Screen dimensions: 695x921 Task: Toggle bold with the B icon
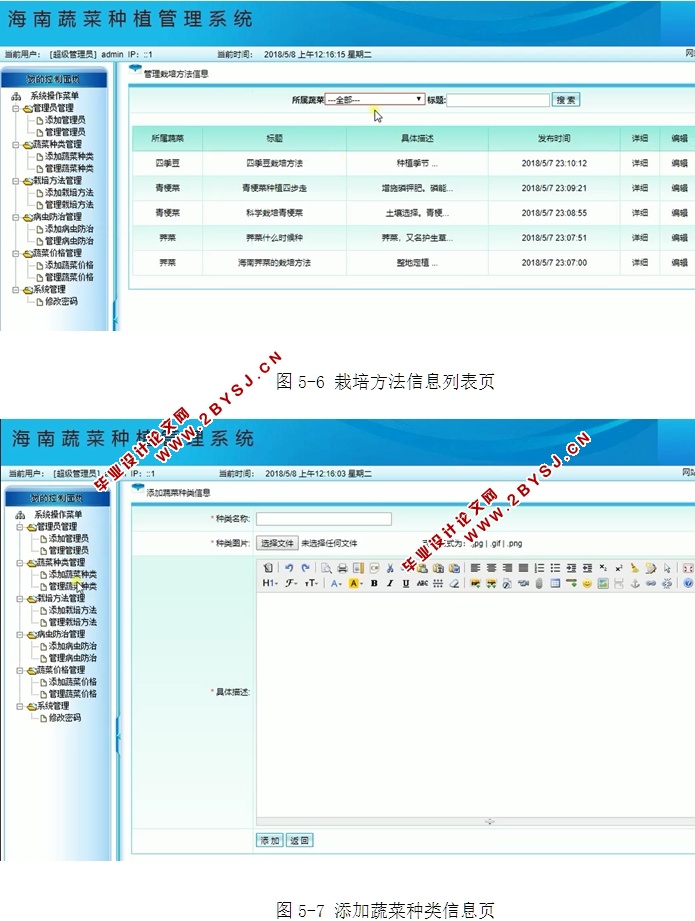click(374, 583)
